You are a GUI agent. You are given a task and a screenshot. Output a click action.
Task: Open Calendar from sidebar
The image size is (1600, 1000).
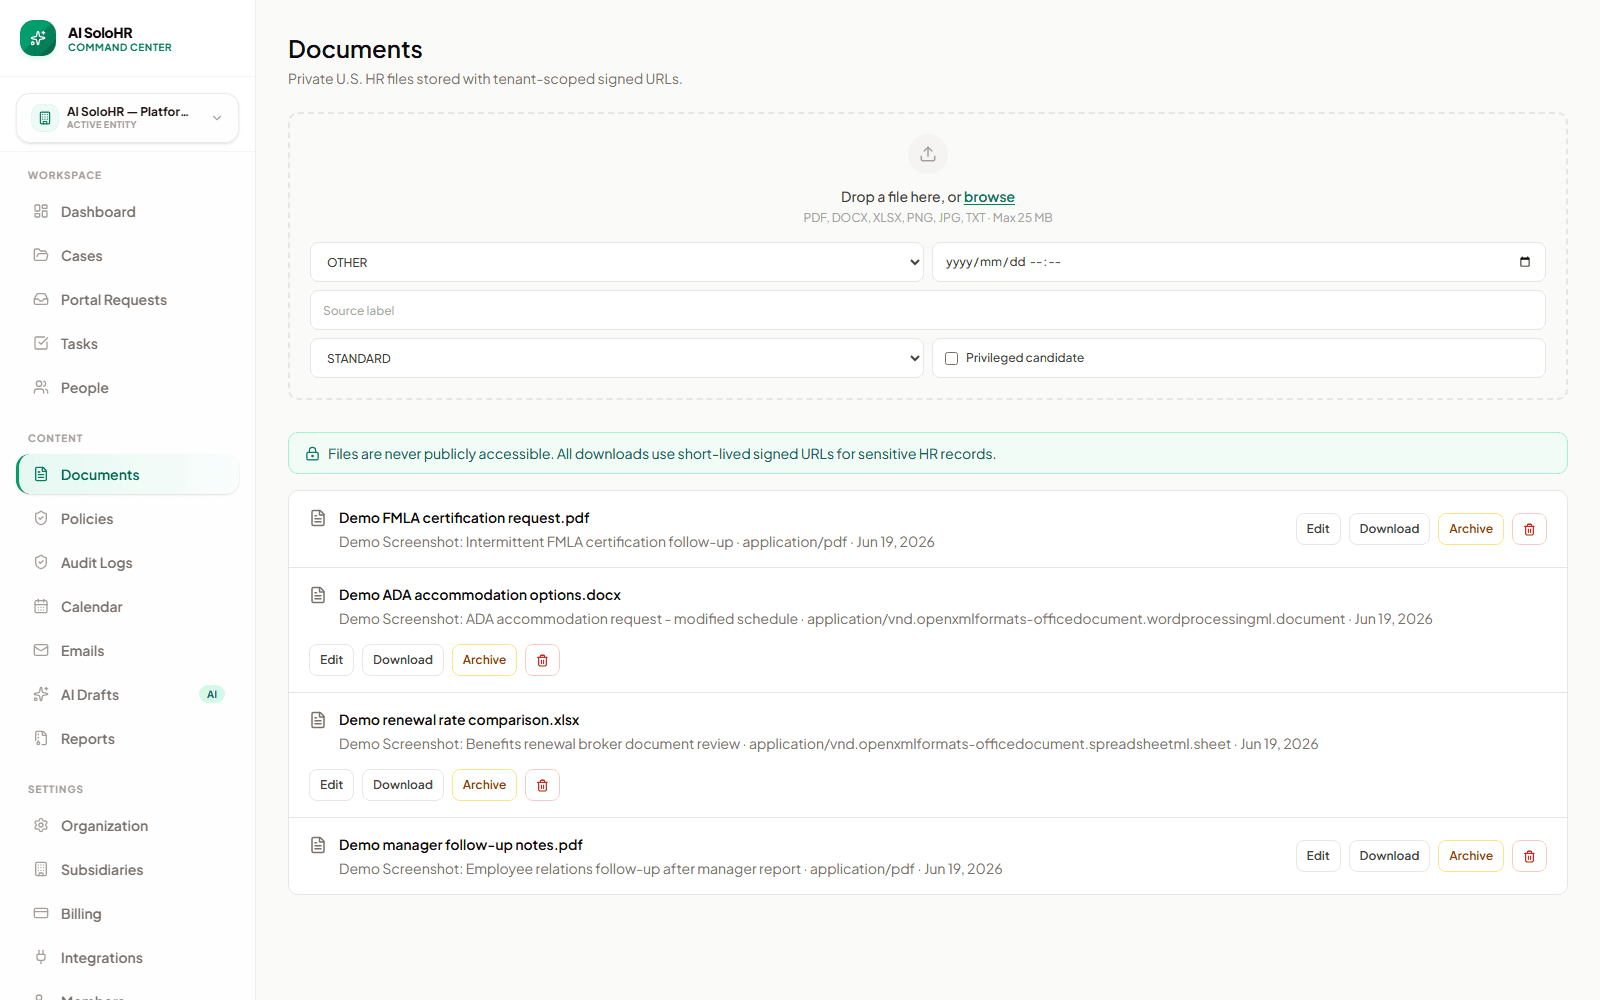[127, 607]
